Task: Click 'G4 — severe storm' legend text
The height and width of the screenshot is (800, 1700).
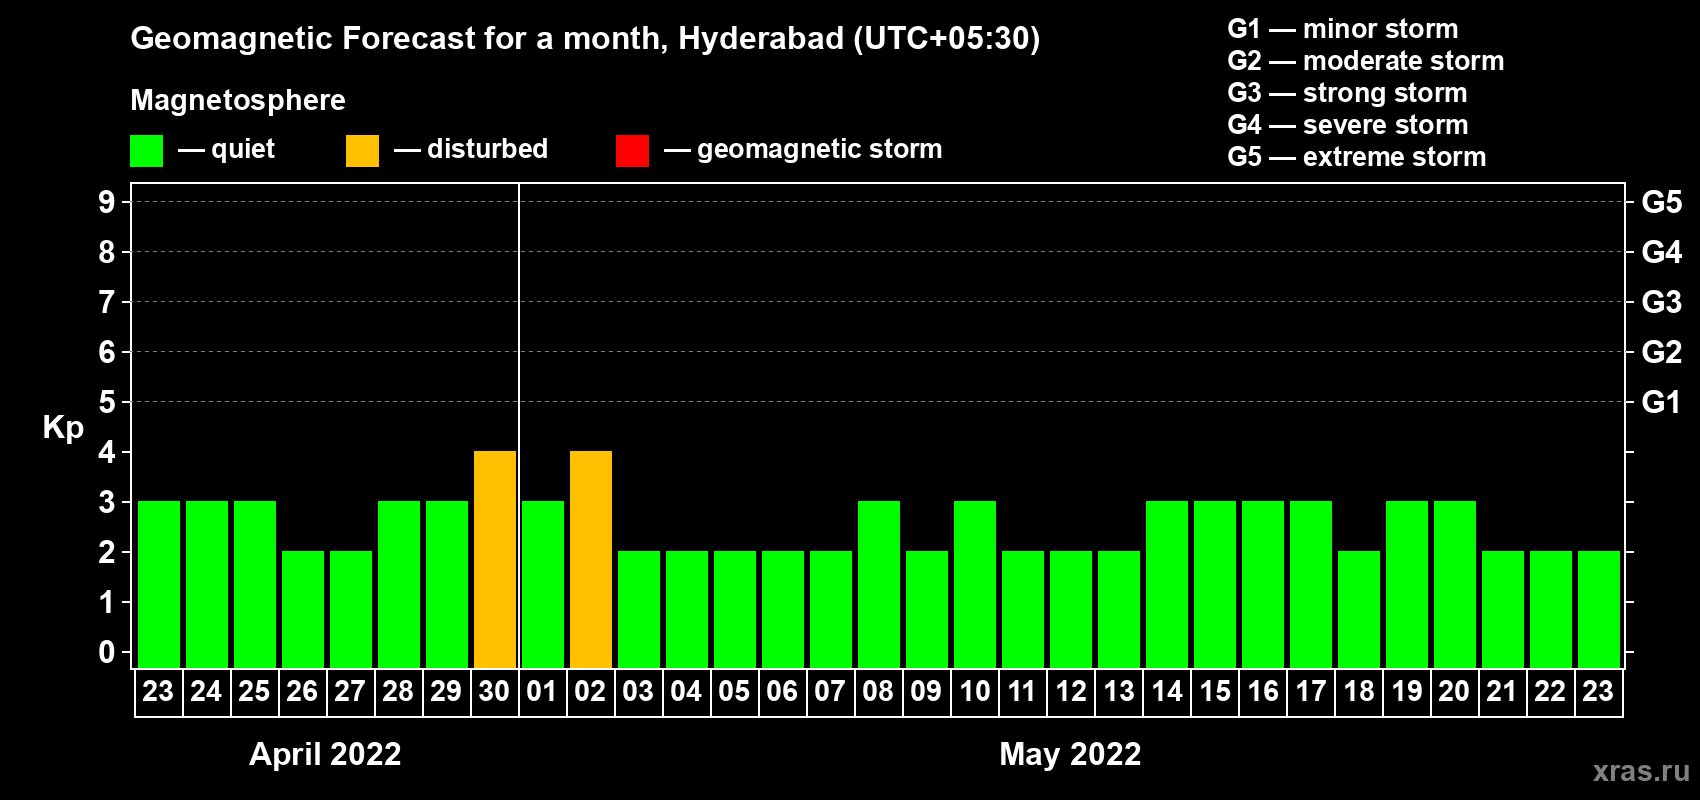Action: [x=1348, y=125]
